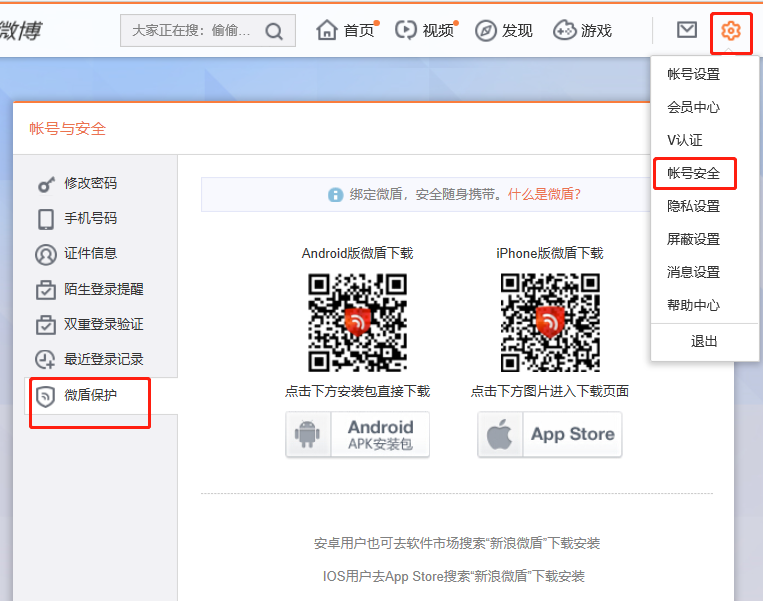Click the games controller icon
The height and width of the screenshot is (601, 763).
pyautogui.click(x=564, y=31)
